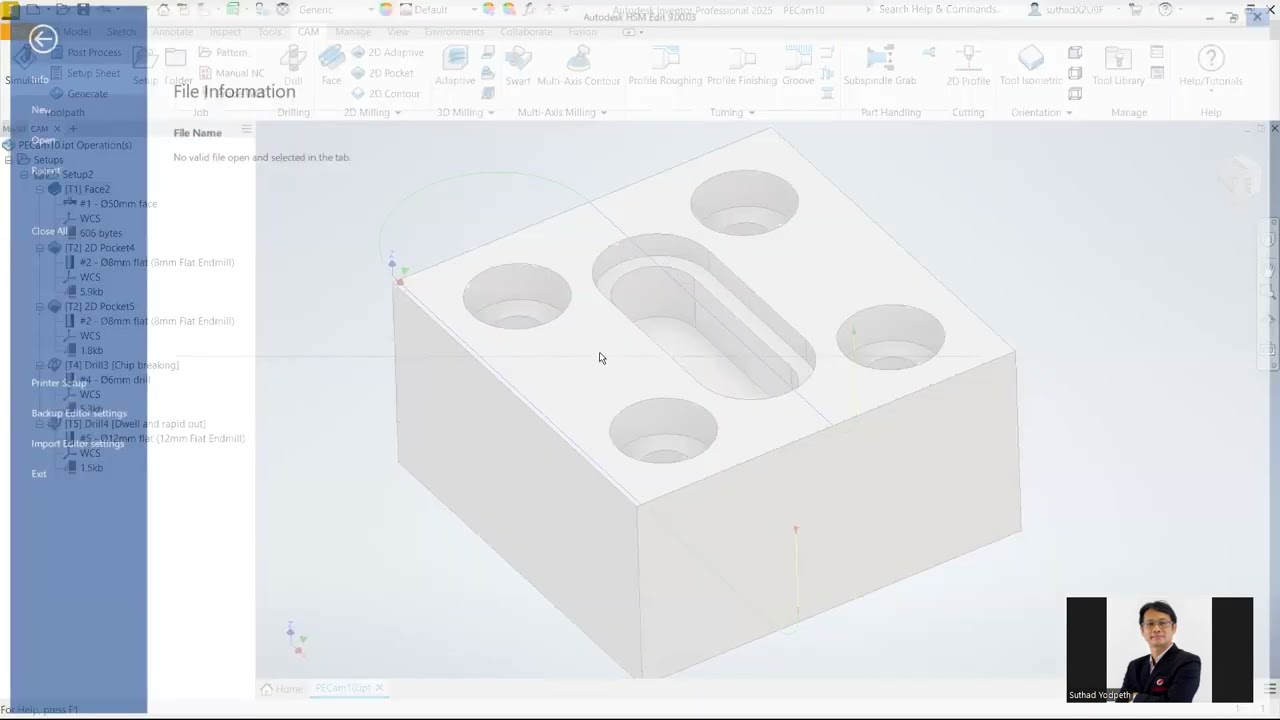
Task: Choose the 2D Adaptive operation
Action: (x=387, y=52)
